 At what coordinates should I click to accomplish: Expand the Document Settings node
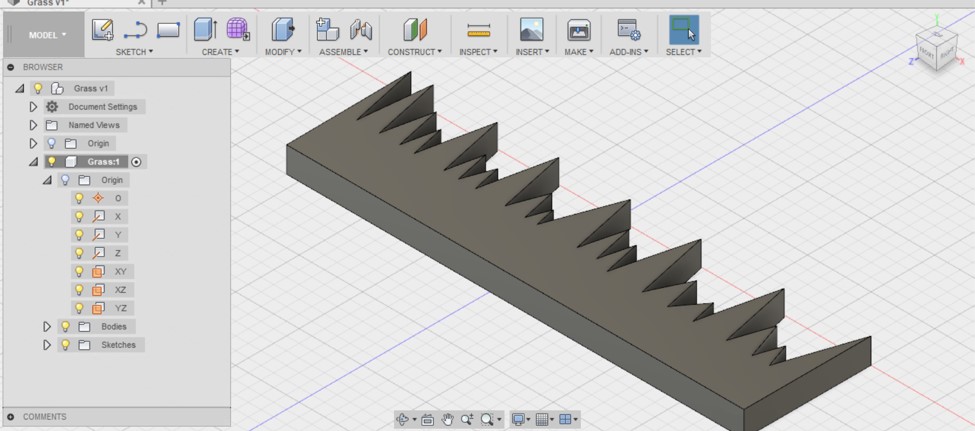(x=34, y=107)
